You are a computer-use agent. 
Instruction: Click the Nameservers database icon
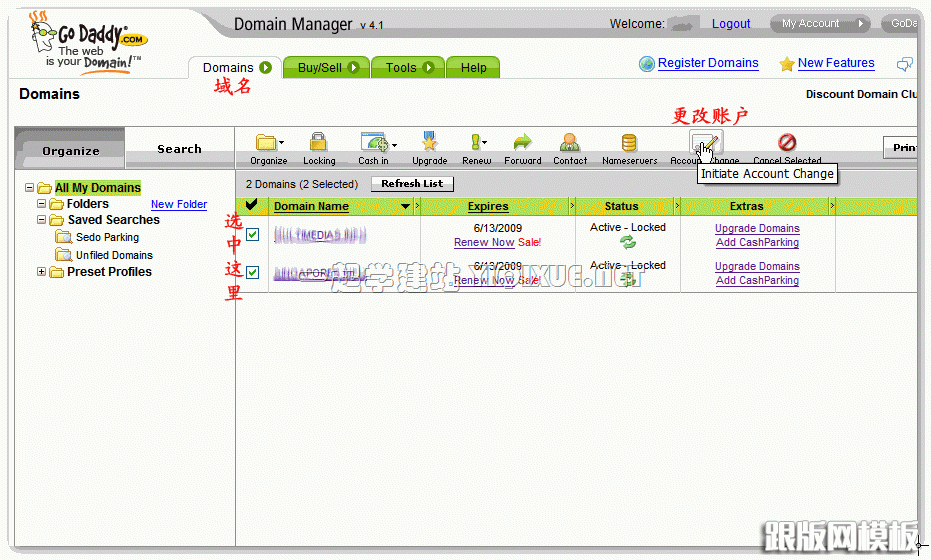tap(629, 143)
